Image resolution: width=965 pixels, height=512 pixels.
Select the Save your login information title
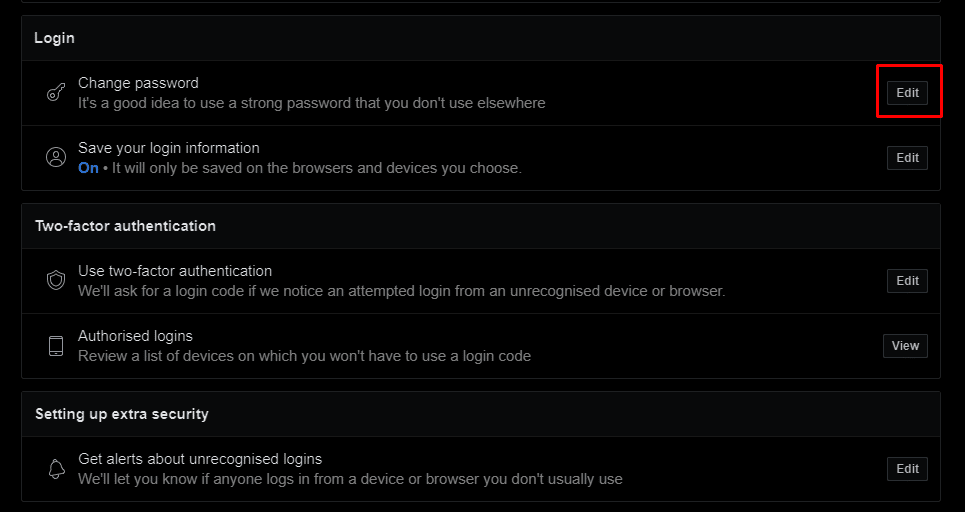click(168, 148)
